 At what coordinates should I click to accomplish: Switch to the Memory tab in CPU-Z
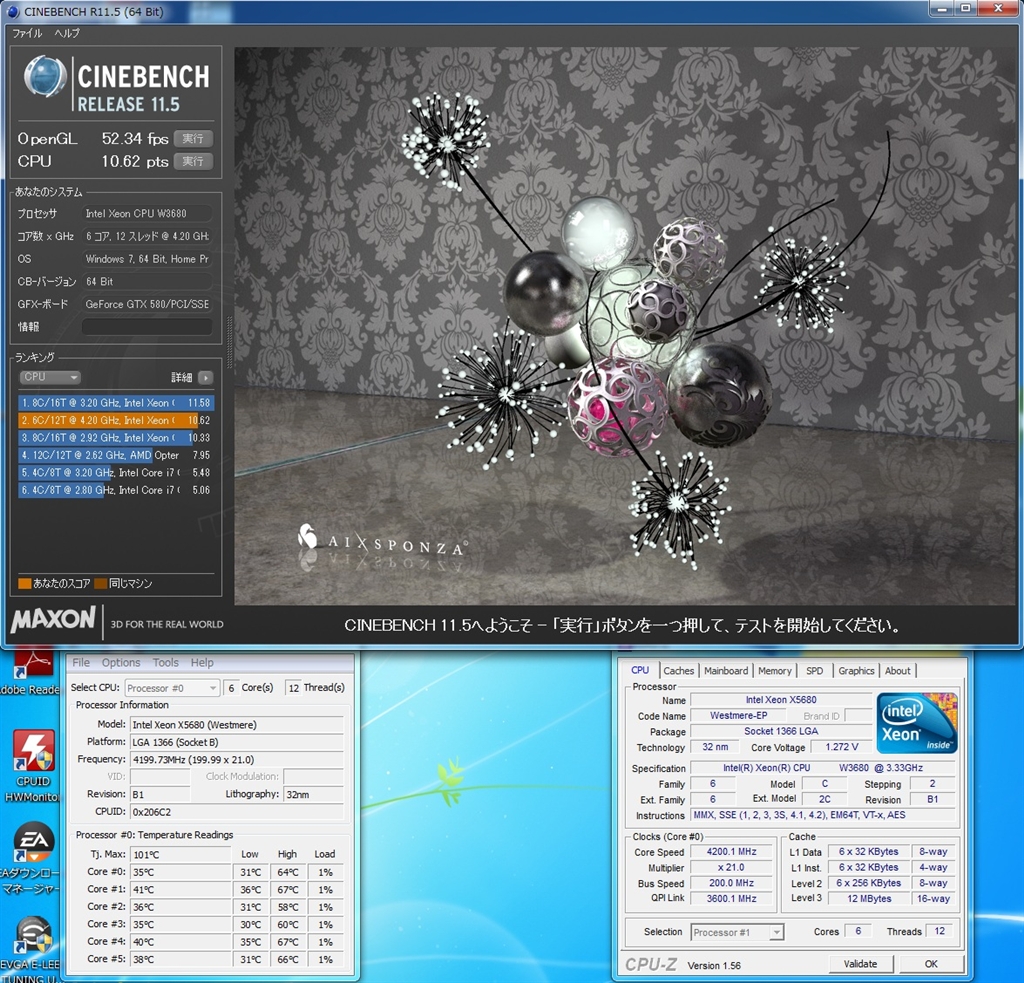tap(774, 671)
